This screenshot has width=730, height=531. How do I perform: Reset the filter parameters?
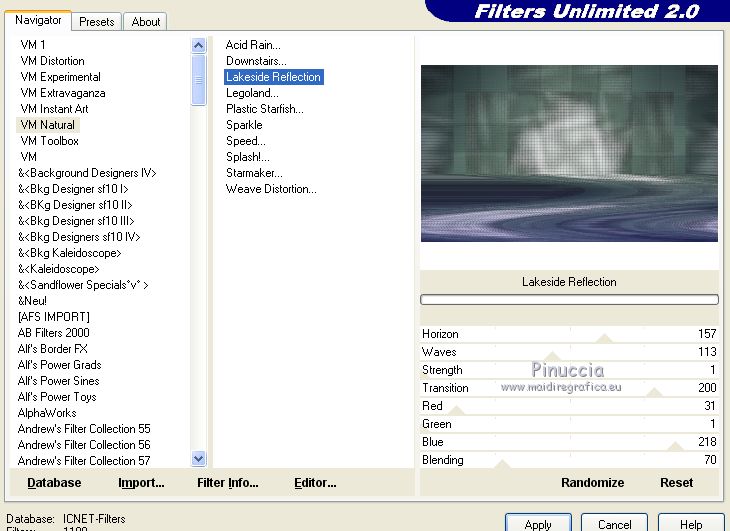coord(676,483)
